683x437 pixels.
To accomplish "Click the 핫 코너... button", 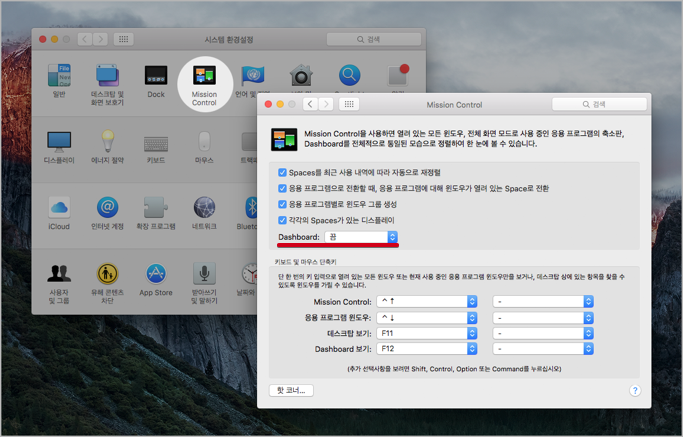I will [291, 390].
